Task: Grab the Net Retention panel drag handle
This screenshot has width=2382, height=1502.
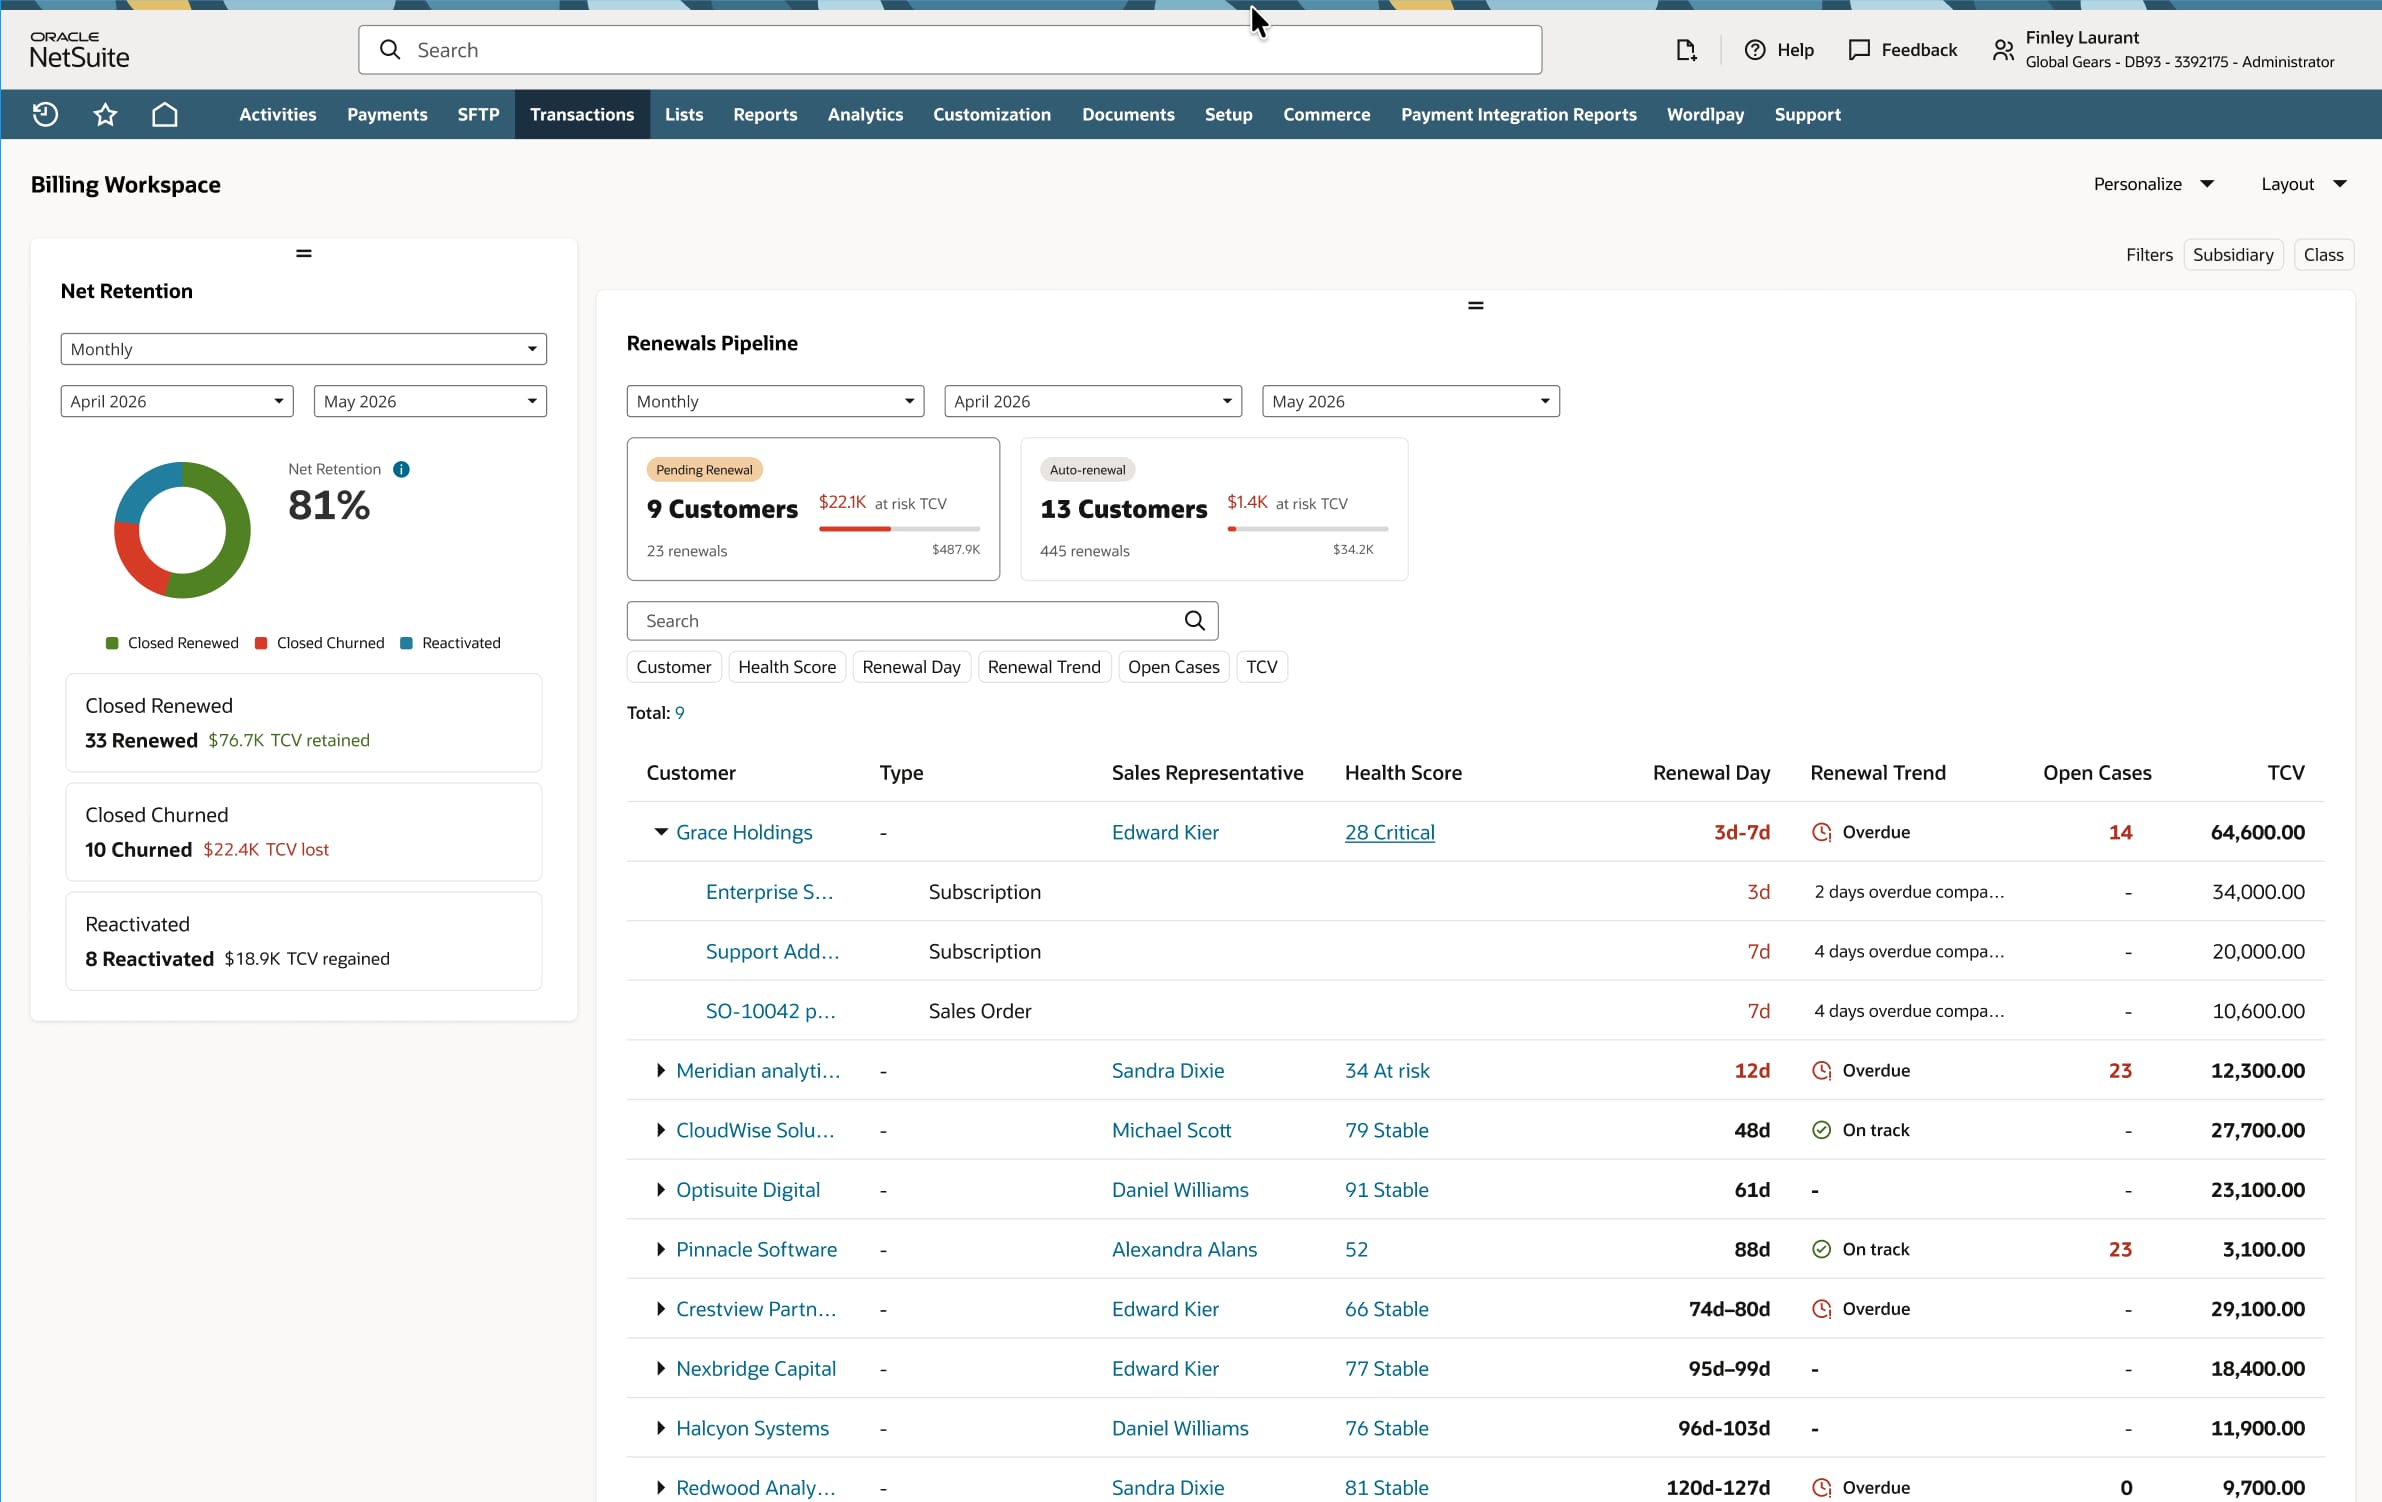Action: pos(304,254)
